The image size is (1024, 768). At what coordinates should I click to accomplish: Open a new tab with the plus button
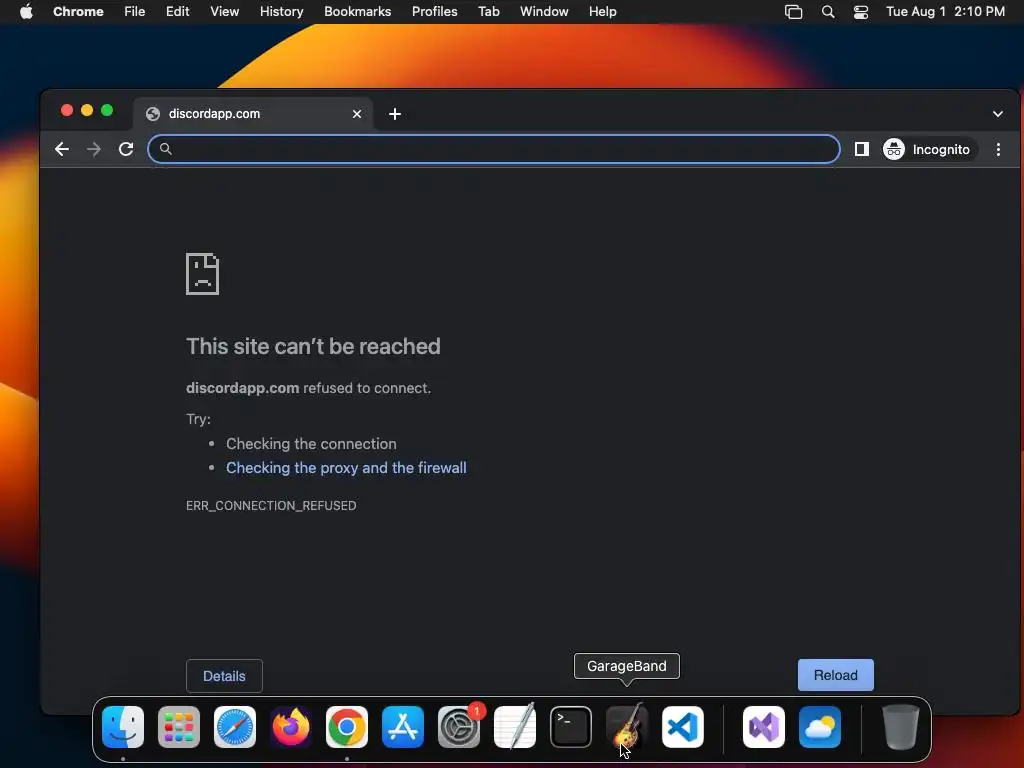[x=394, y=114]
